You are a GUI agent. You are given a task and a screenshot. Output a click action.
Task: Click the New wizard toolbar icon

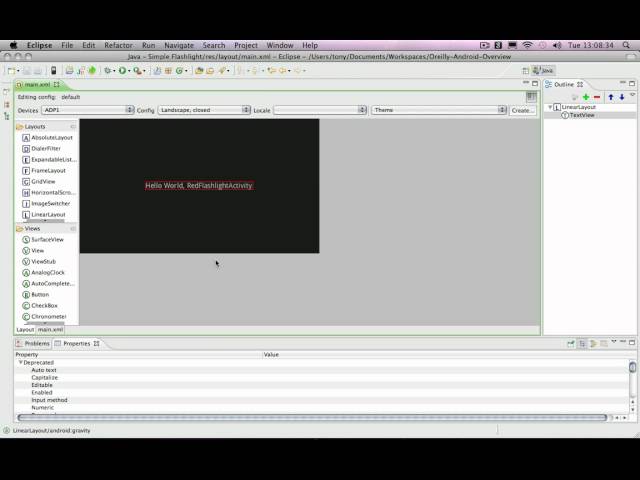tap(11, 71)
